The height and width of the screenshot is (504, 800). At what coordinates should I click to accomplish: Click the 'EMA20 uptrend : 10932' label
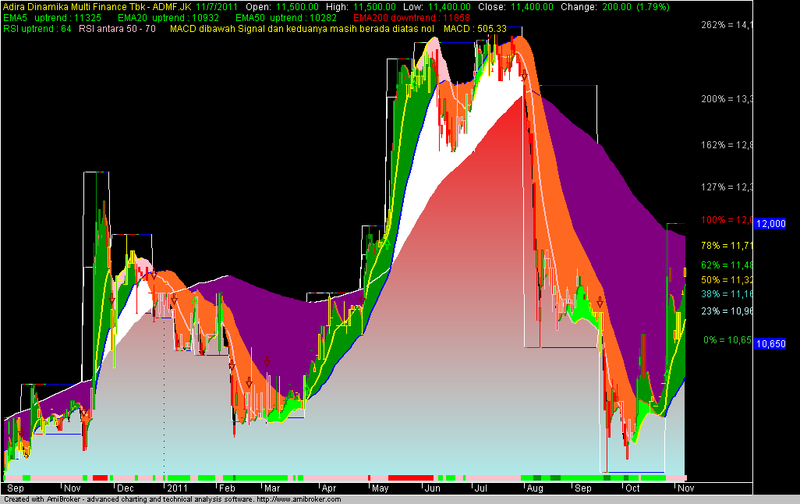tap(168, 18)
